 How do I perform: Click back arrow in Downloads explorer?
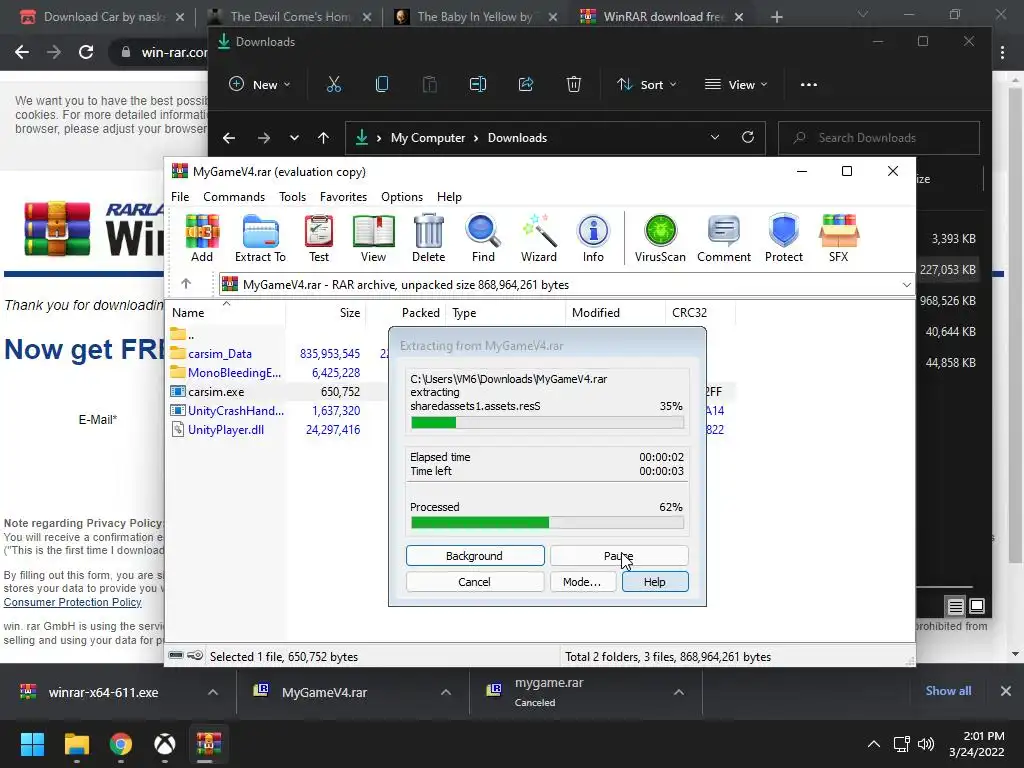pos(229,138)
